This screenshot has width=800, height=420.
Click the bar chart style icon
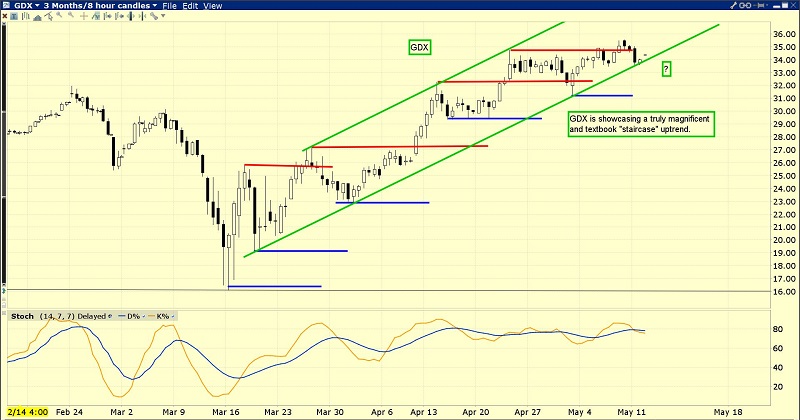[x=26, y=16]
